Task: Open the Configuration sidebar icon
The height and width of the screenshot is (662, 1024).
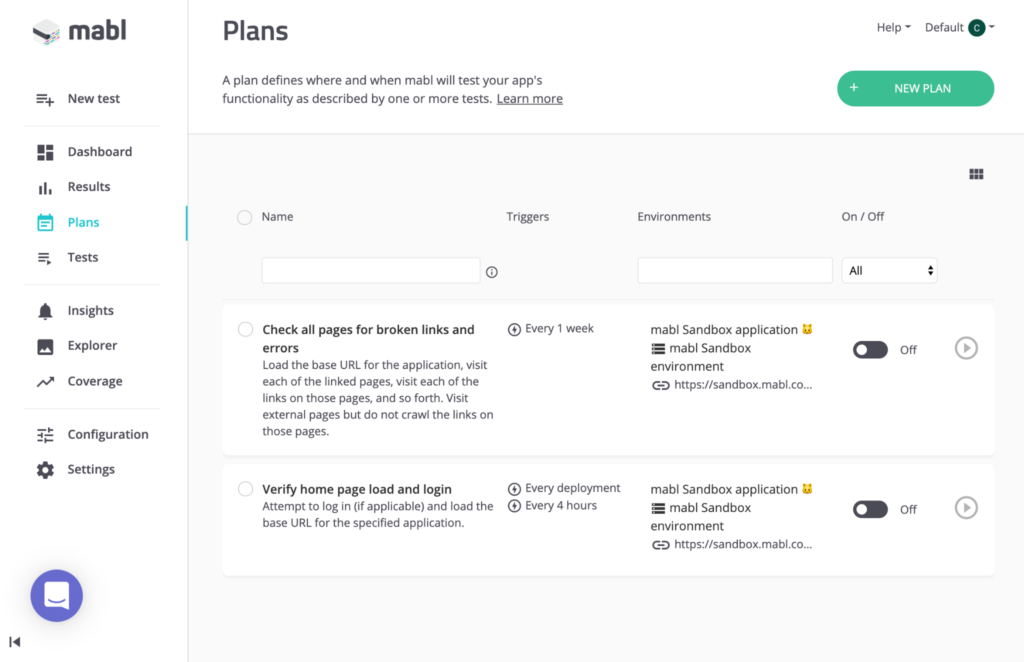Action: pyautogui.click(x=45, y=434)
